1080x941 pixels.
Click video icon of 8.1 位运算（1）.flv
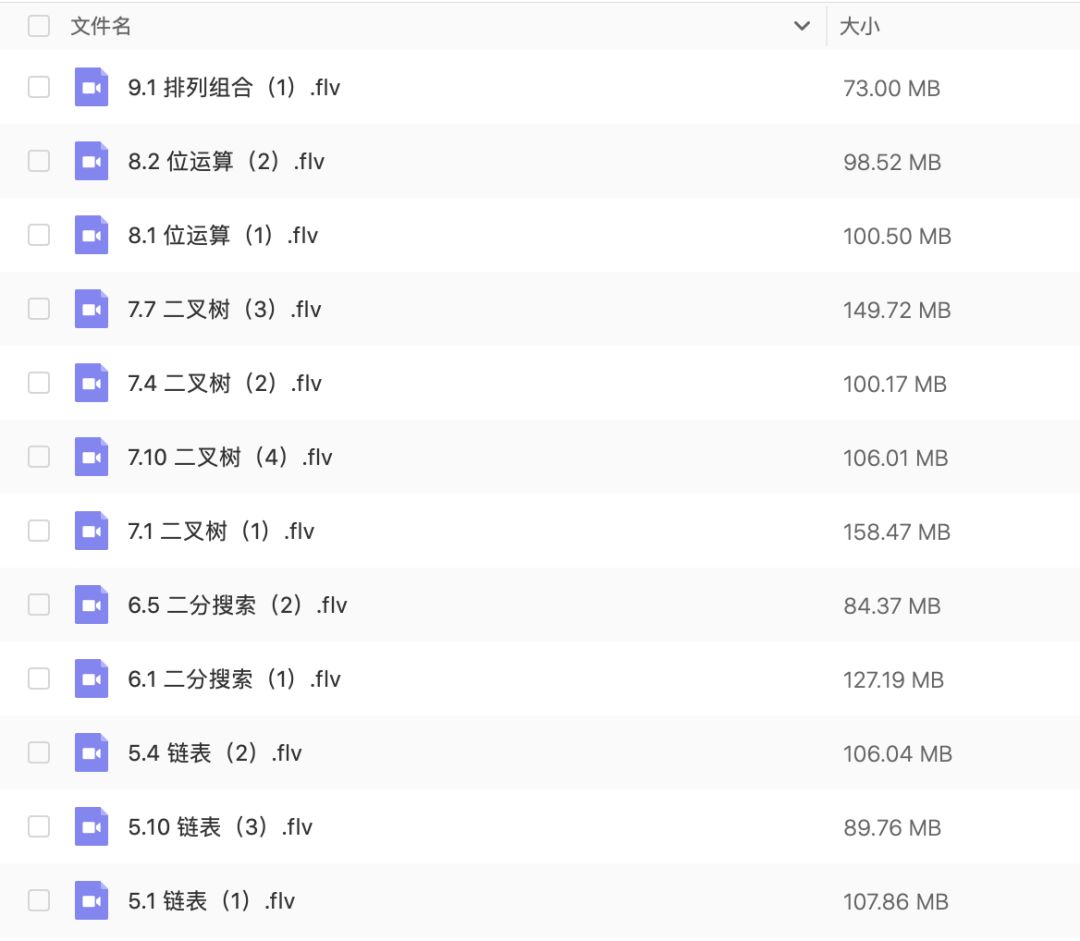click(x=91, y=235)
